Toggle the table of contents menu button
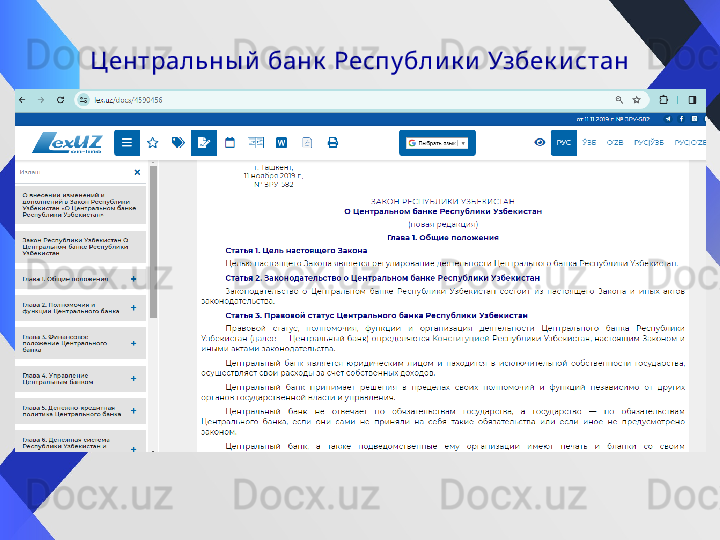The width and height of the screenshot is (720, 540). [127, 143]
